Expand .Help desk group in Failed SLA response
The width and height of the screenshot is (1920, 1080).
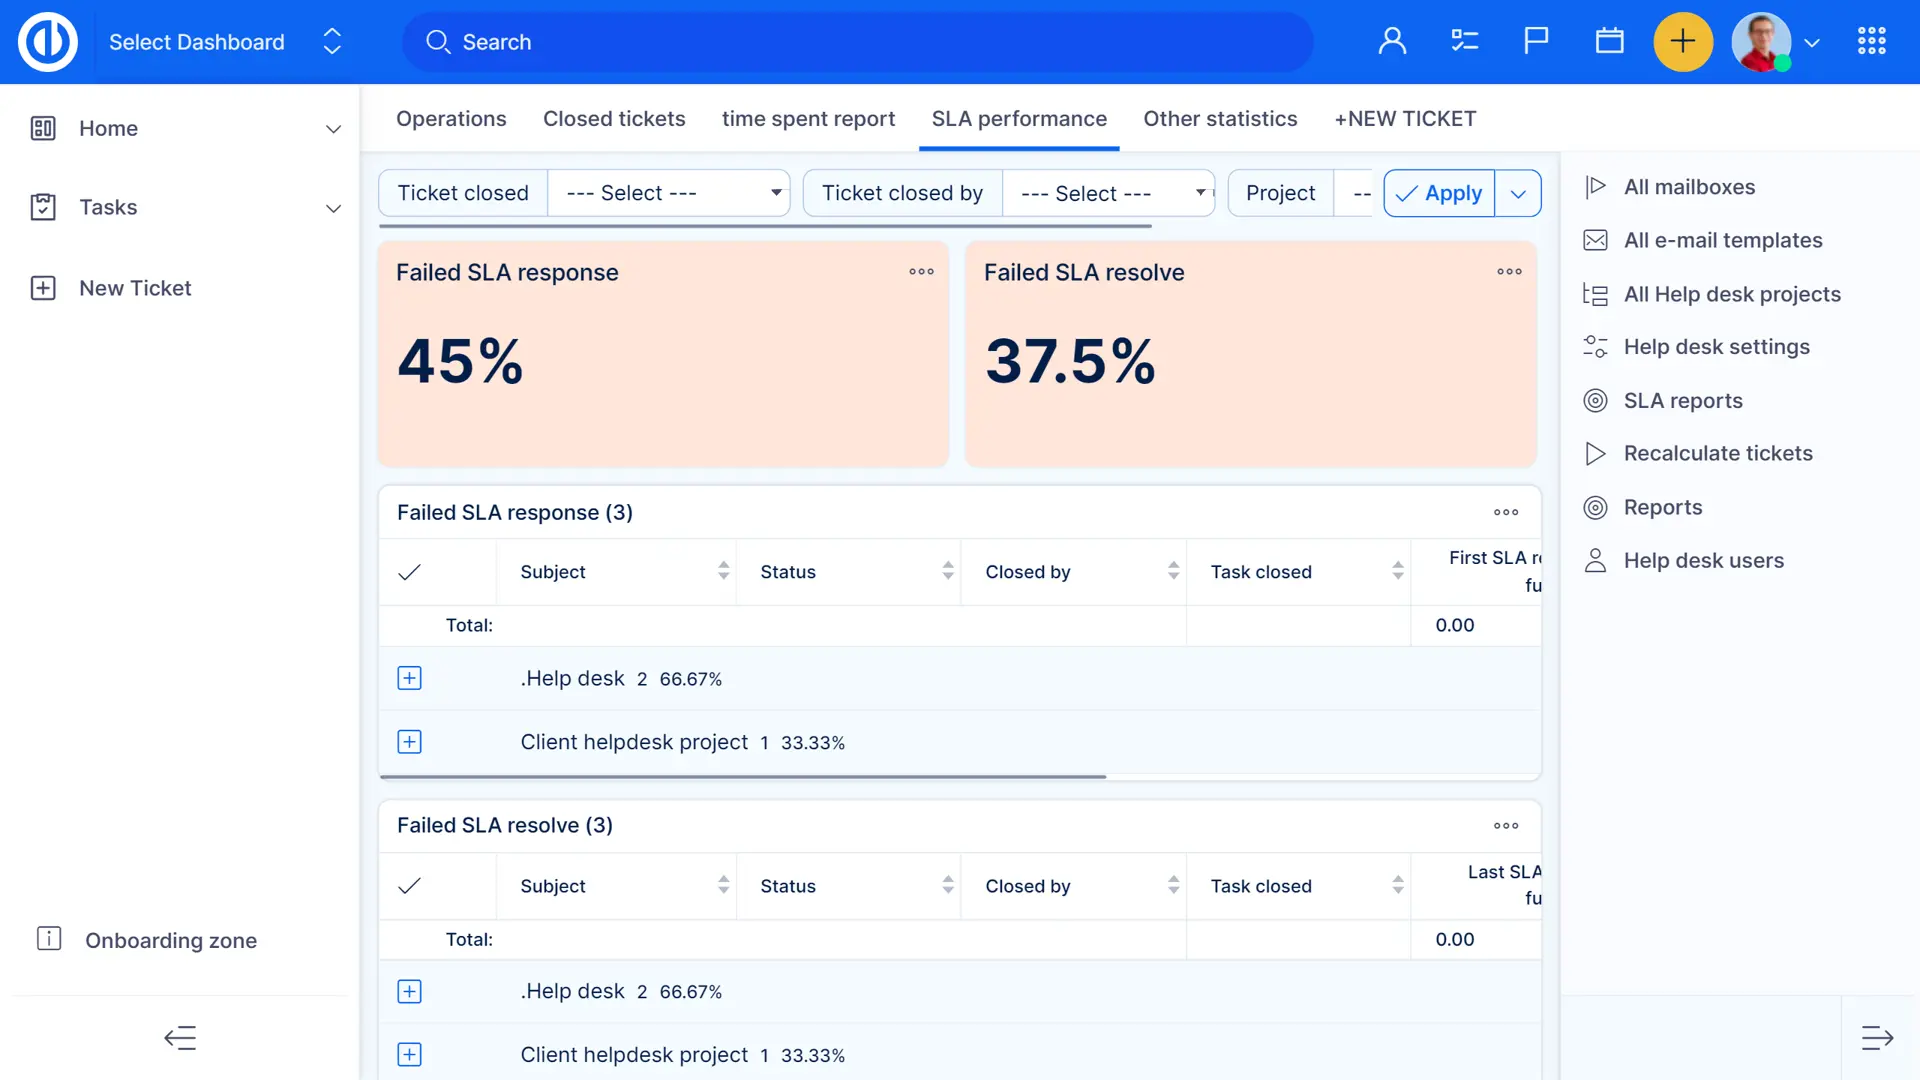point(409,678)
